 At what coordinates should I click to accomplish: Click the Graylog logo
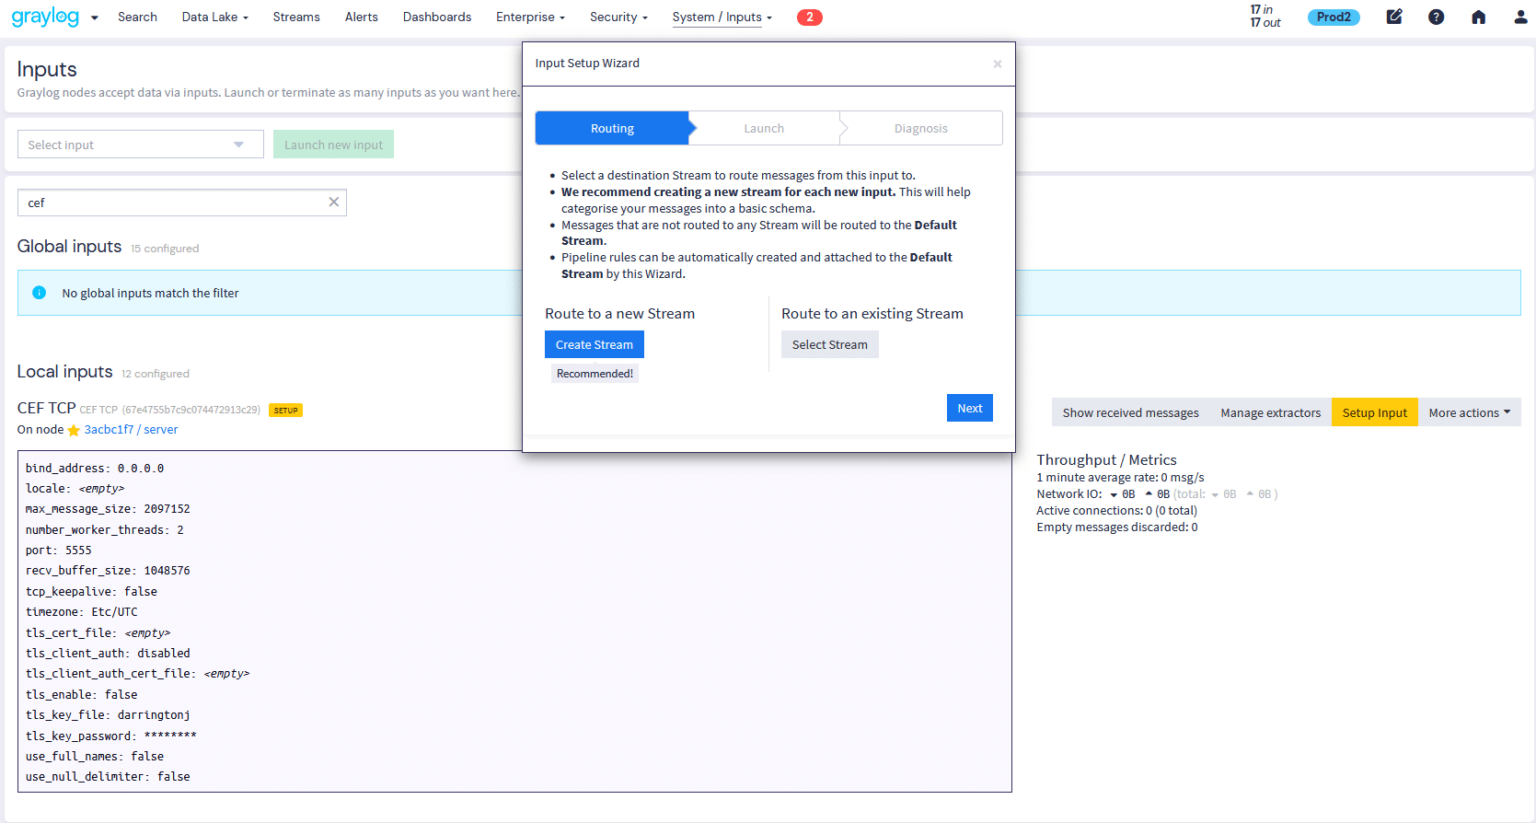(x=44, y=16)
